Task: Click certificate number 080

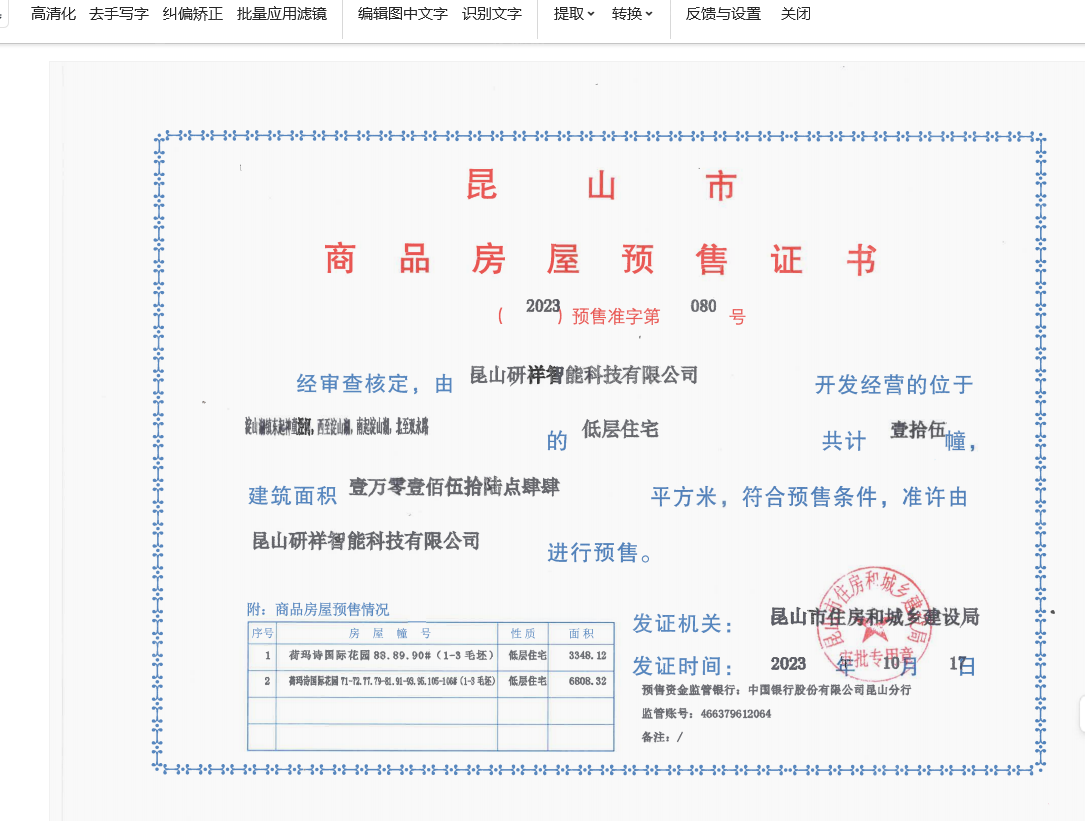Action: tap(703, 306)
